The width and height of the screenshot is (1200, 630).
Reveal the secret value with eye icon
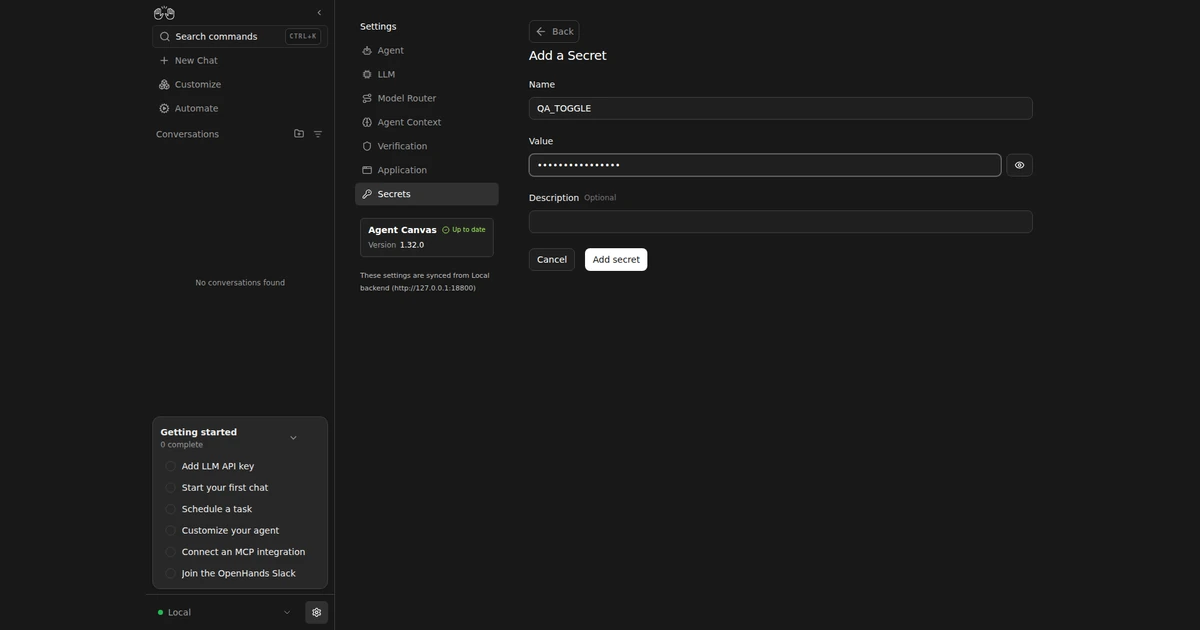1020,165
